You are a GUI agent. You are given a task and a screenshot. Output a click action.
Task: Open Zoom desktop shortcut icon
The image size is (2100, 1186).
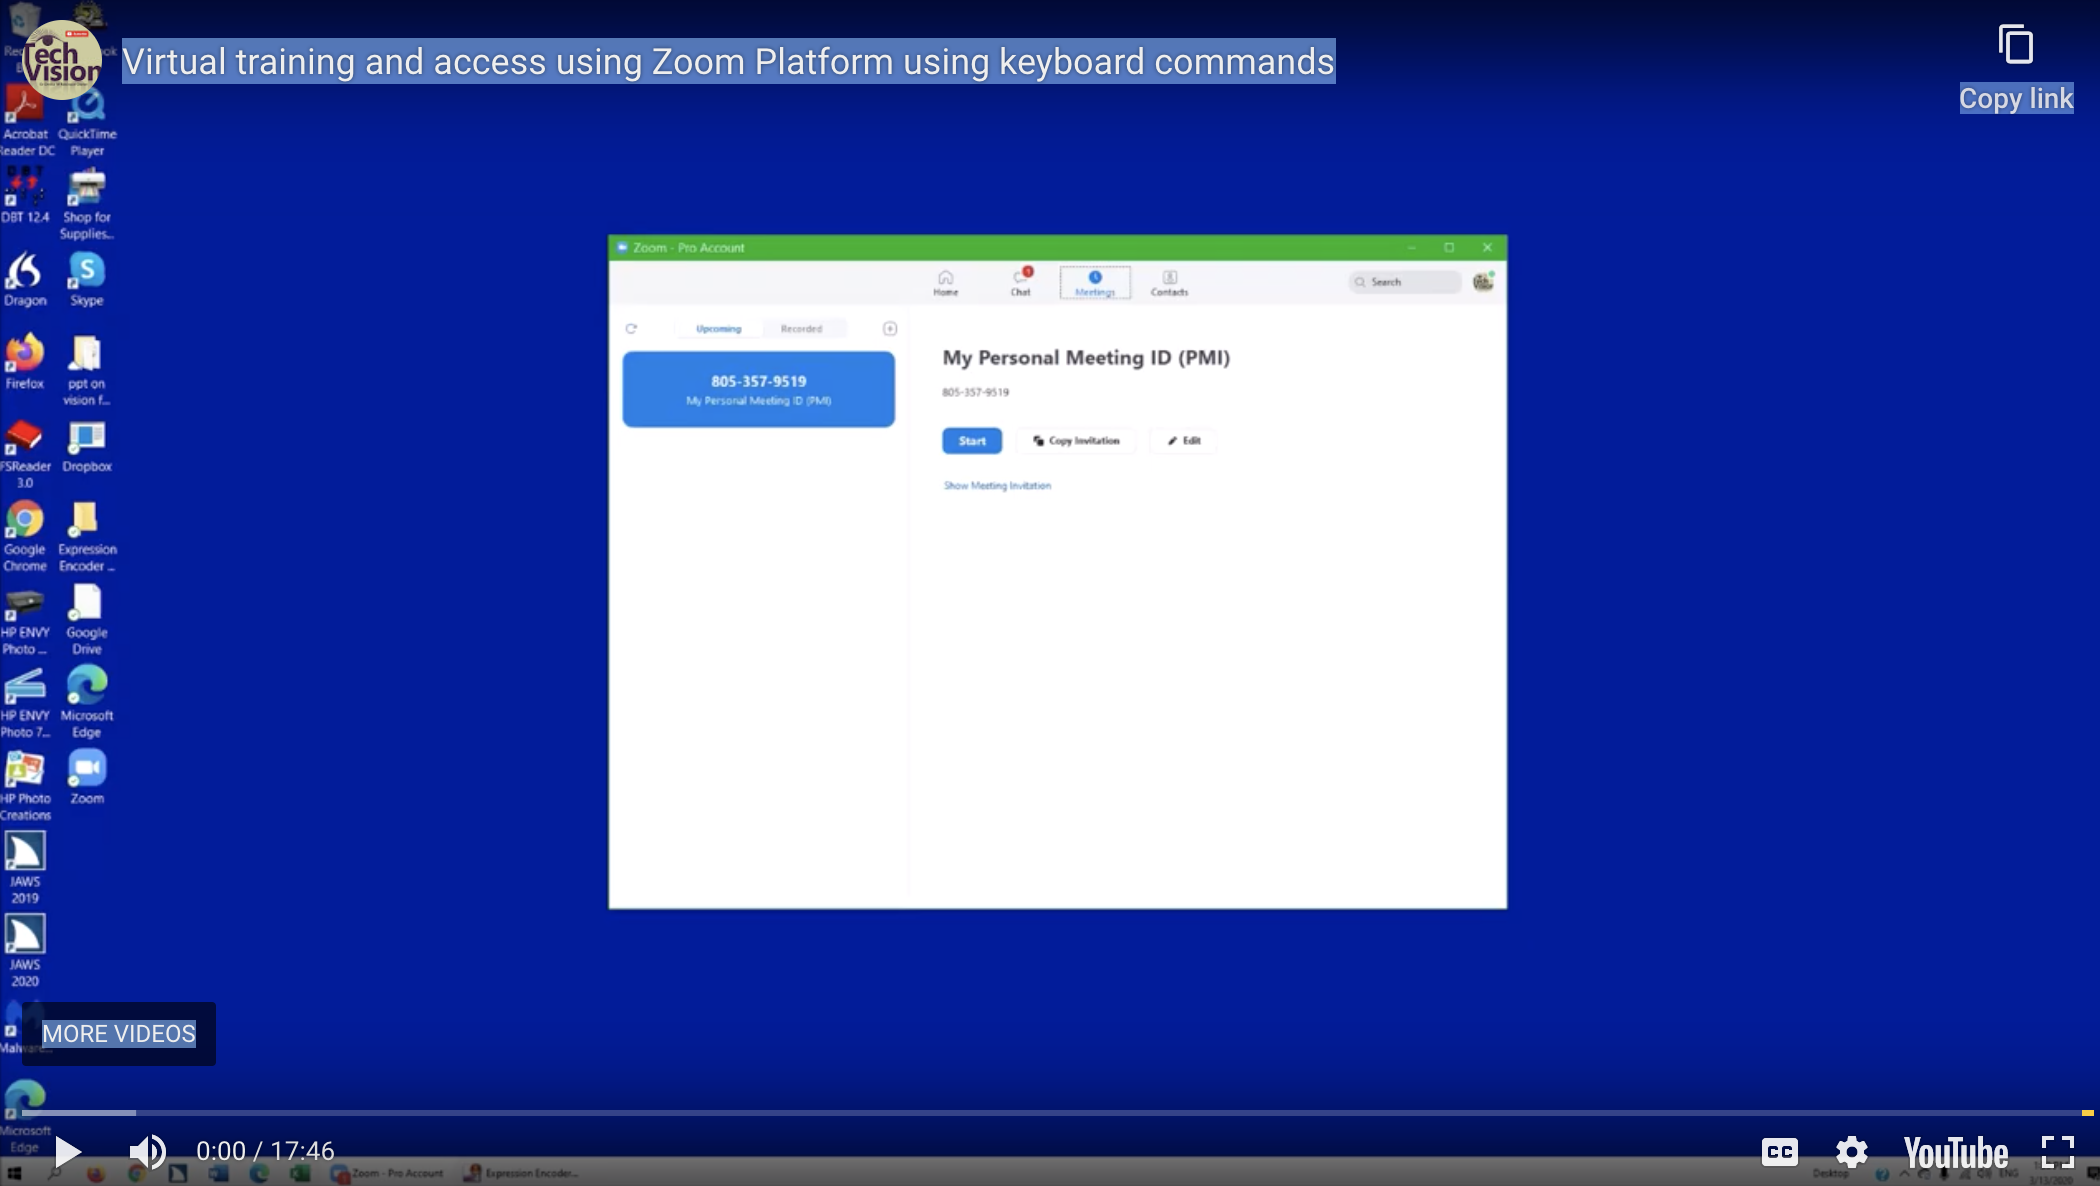coord(87,777)
